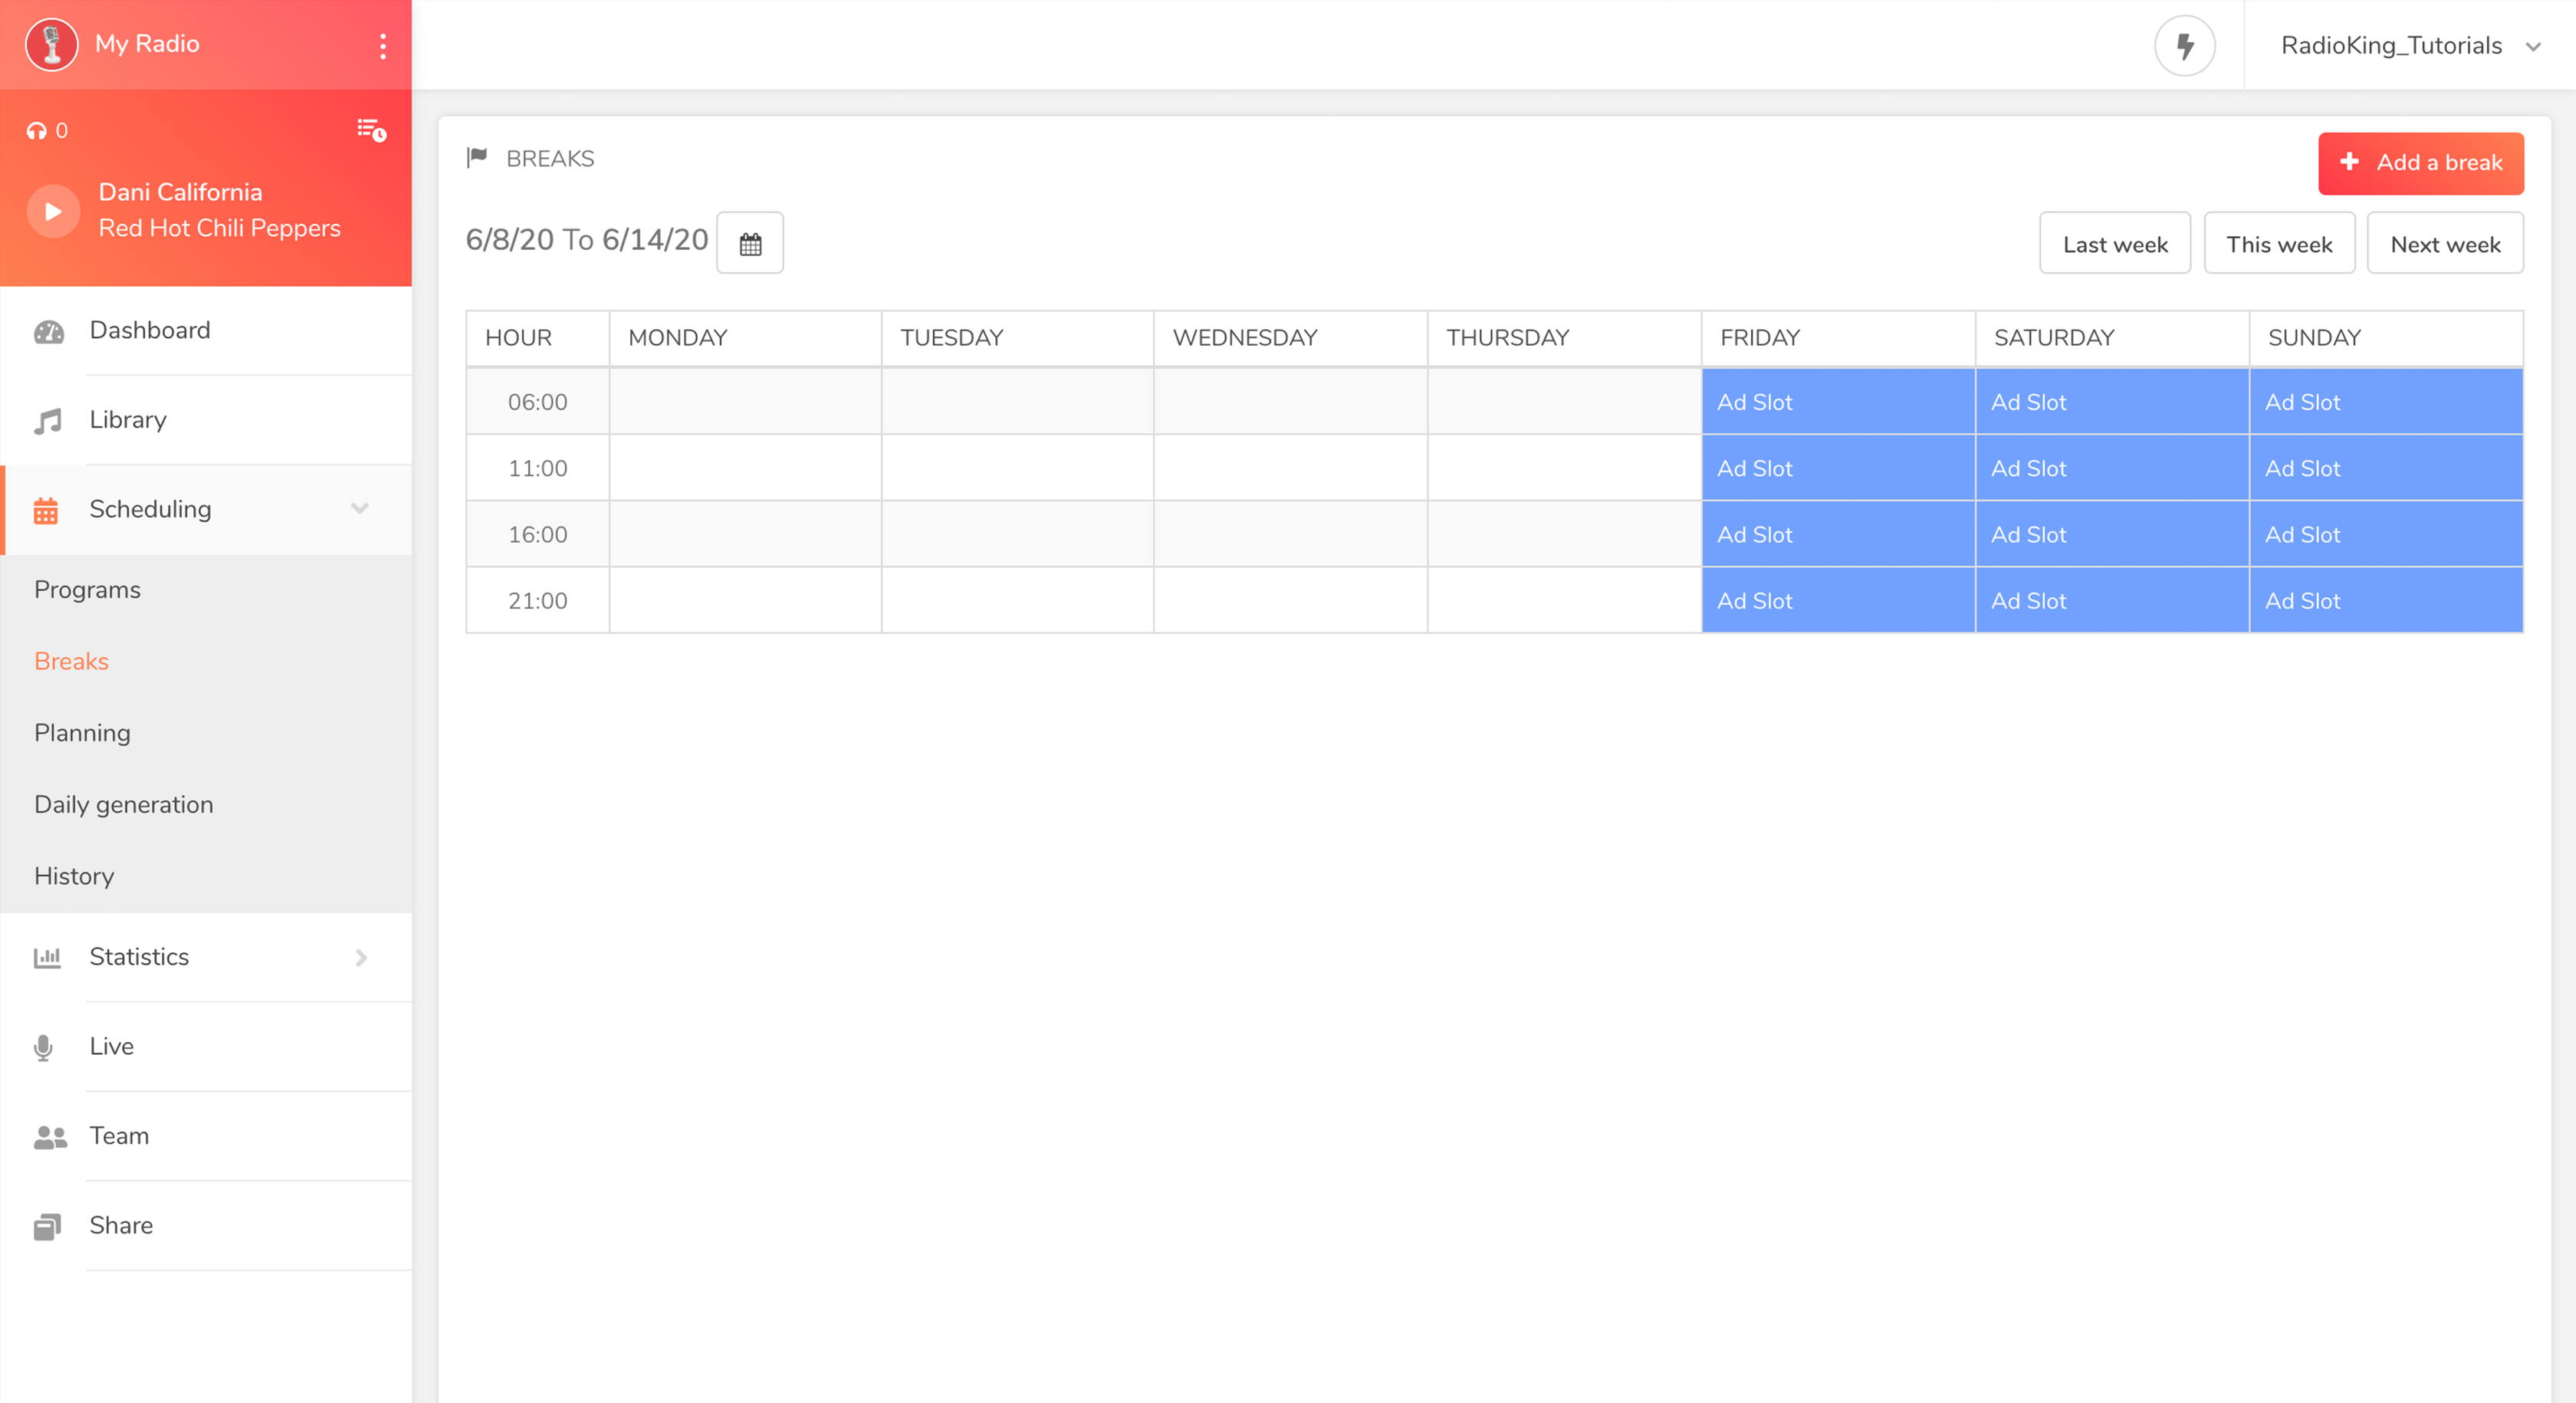Select Friday 06:00 Ad Slot
Screen dimensions: 2576x1403
(x=1838, y=402)
